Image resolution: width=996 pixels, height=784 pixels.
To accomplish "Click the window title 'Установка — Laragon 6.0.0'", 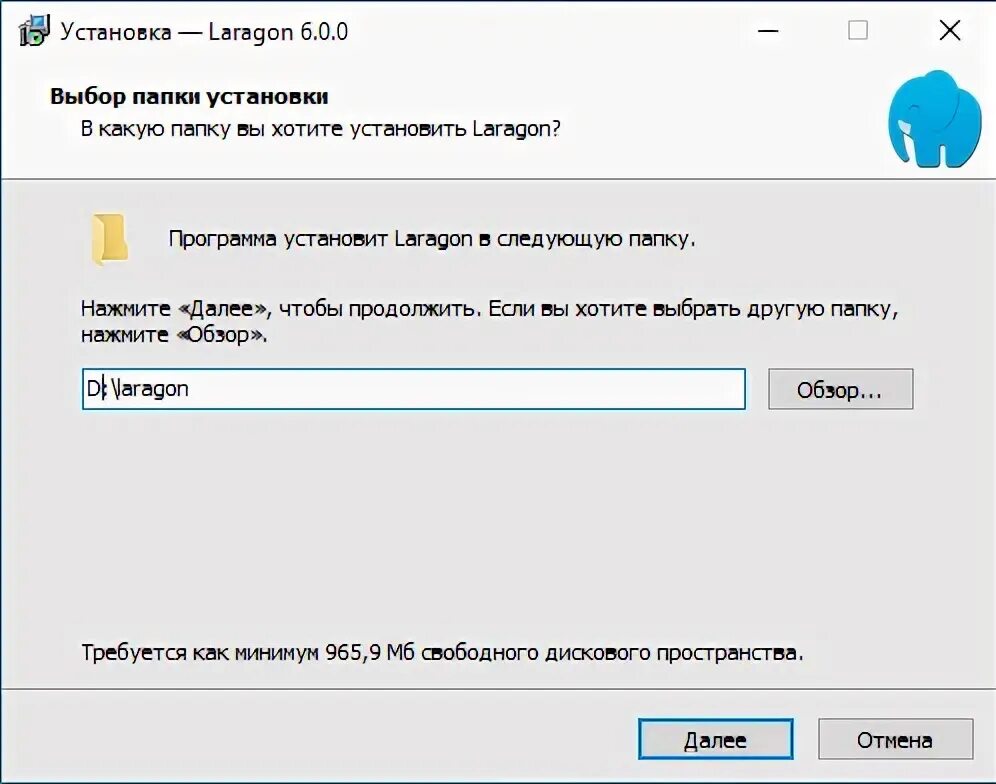I will 204,31.
